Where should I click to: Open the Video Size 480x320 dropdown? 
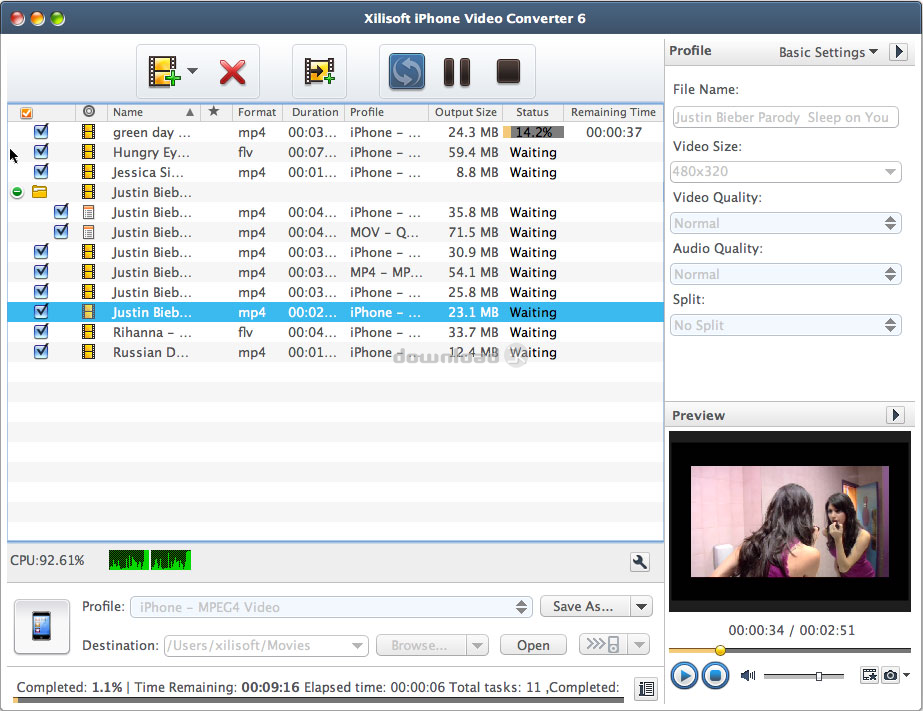786,171
